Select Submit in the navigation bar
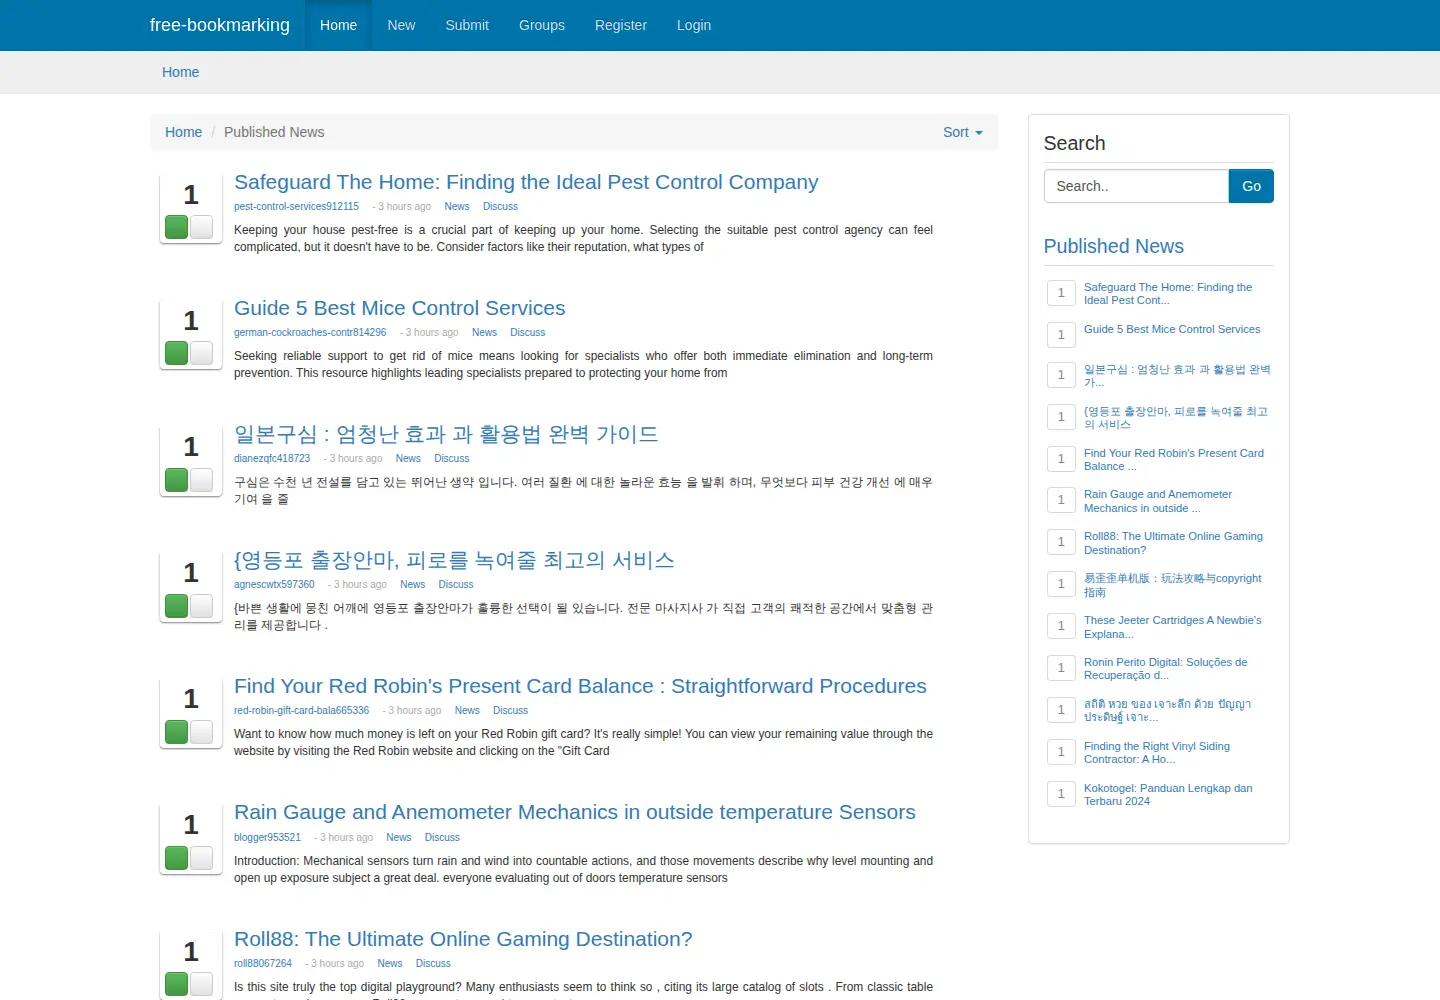Image resolution: width=1440 pixels, height=1000 pixels. [x=467, y=25]
